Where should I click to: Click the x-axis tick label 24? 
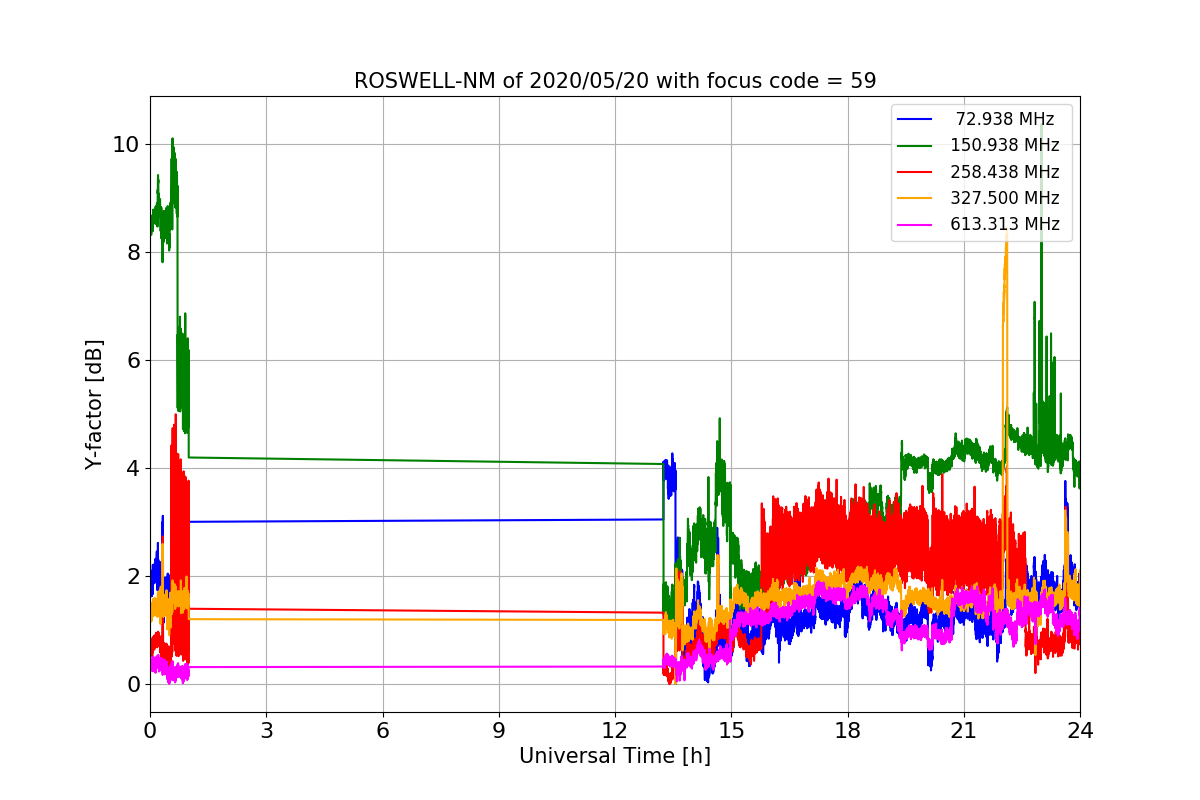tap(1080, 731)
